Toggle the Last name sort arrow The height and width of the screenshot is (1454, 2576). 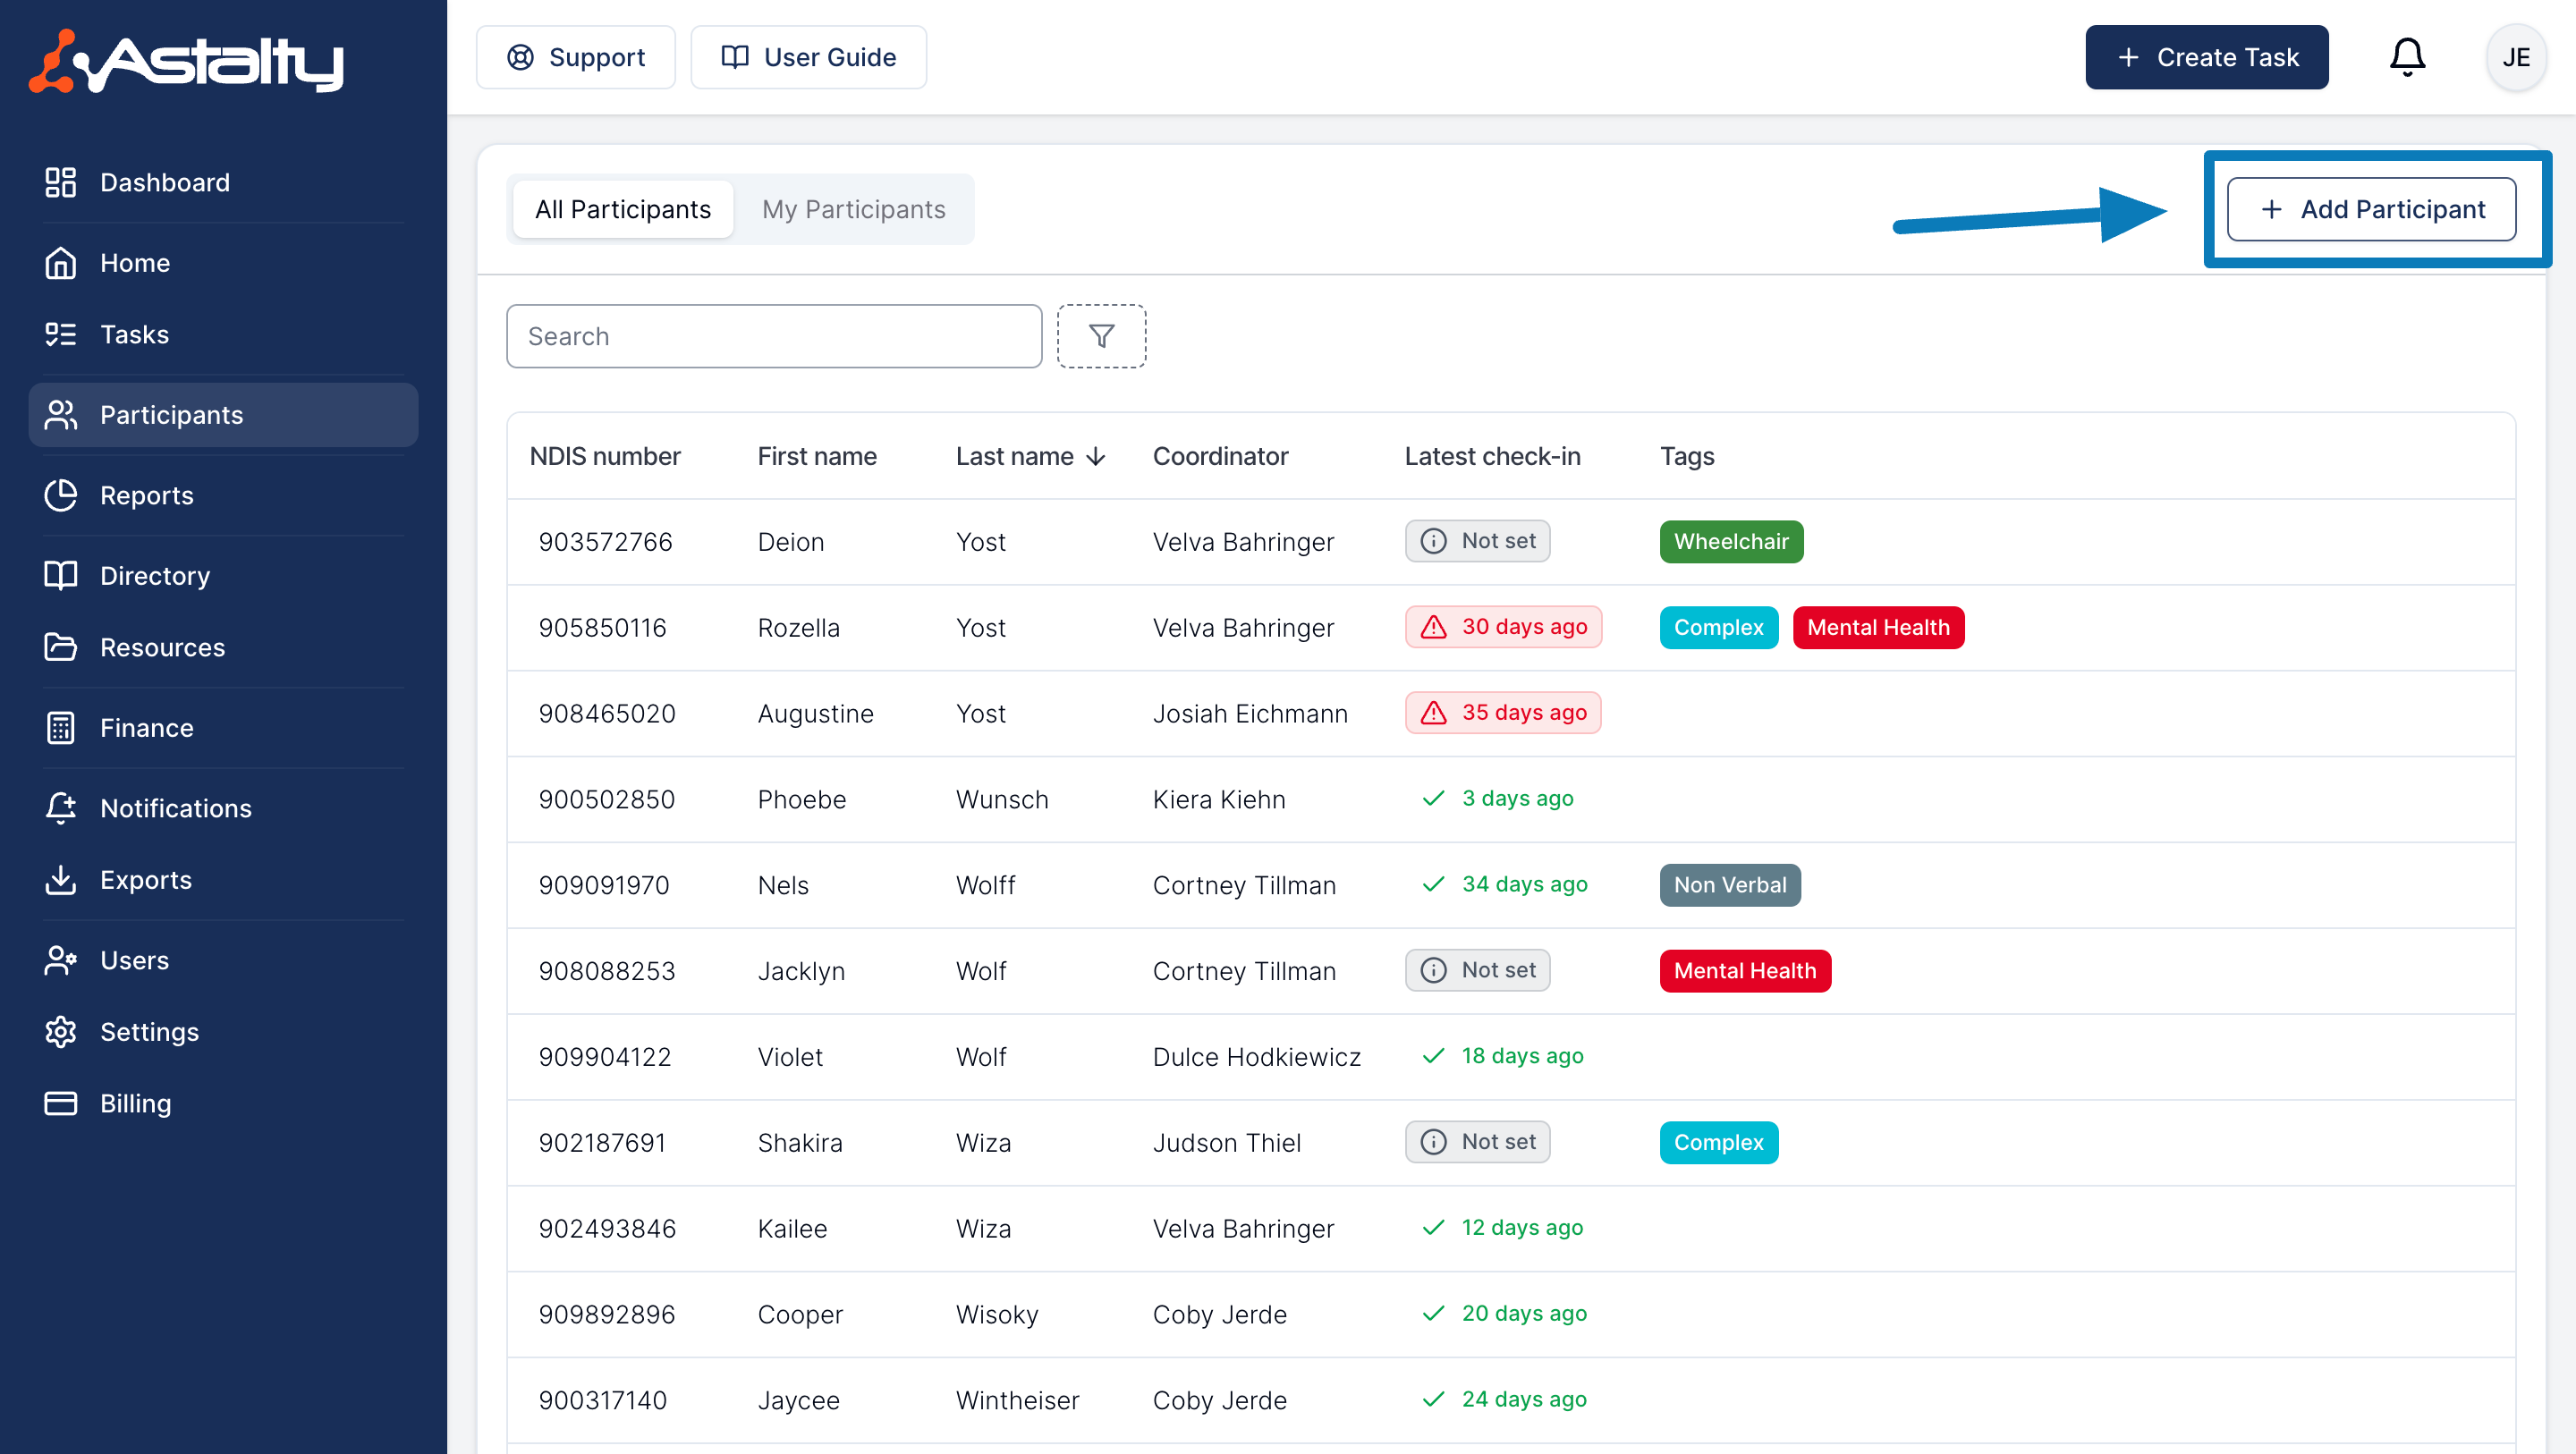(1096, 457)
